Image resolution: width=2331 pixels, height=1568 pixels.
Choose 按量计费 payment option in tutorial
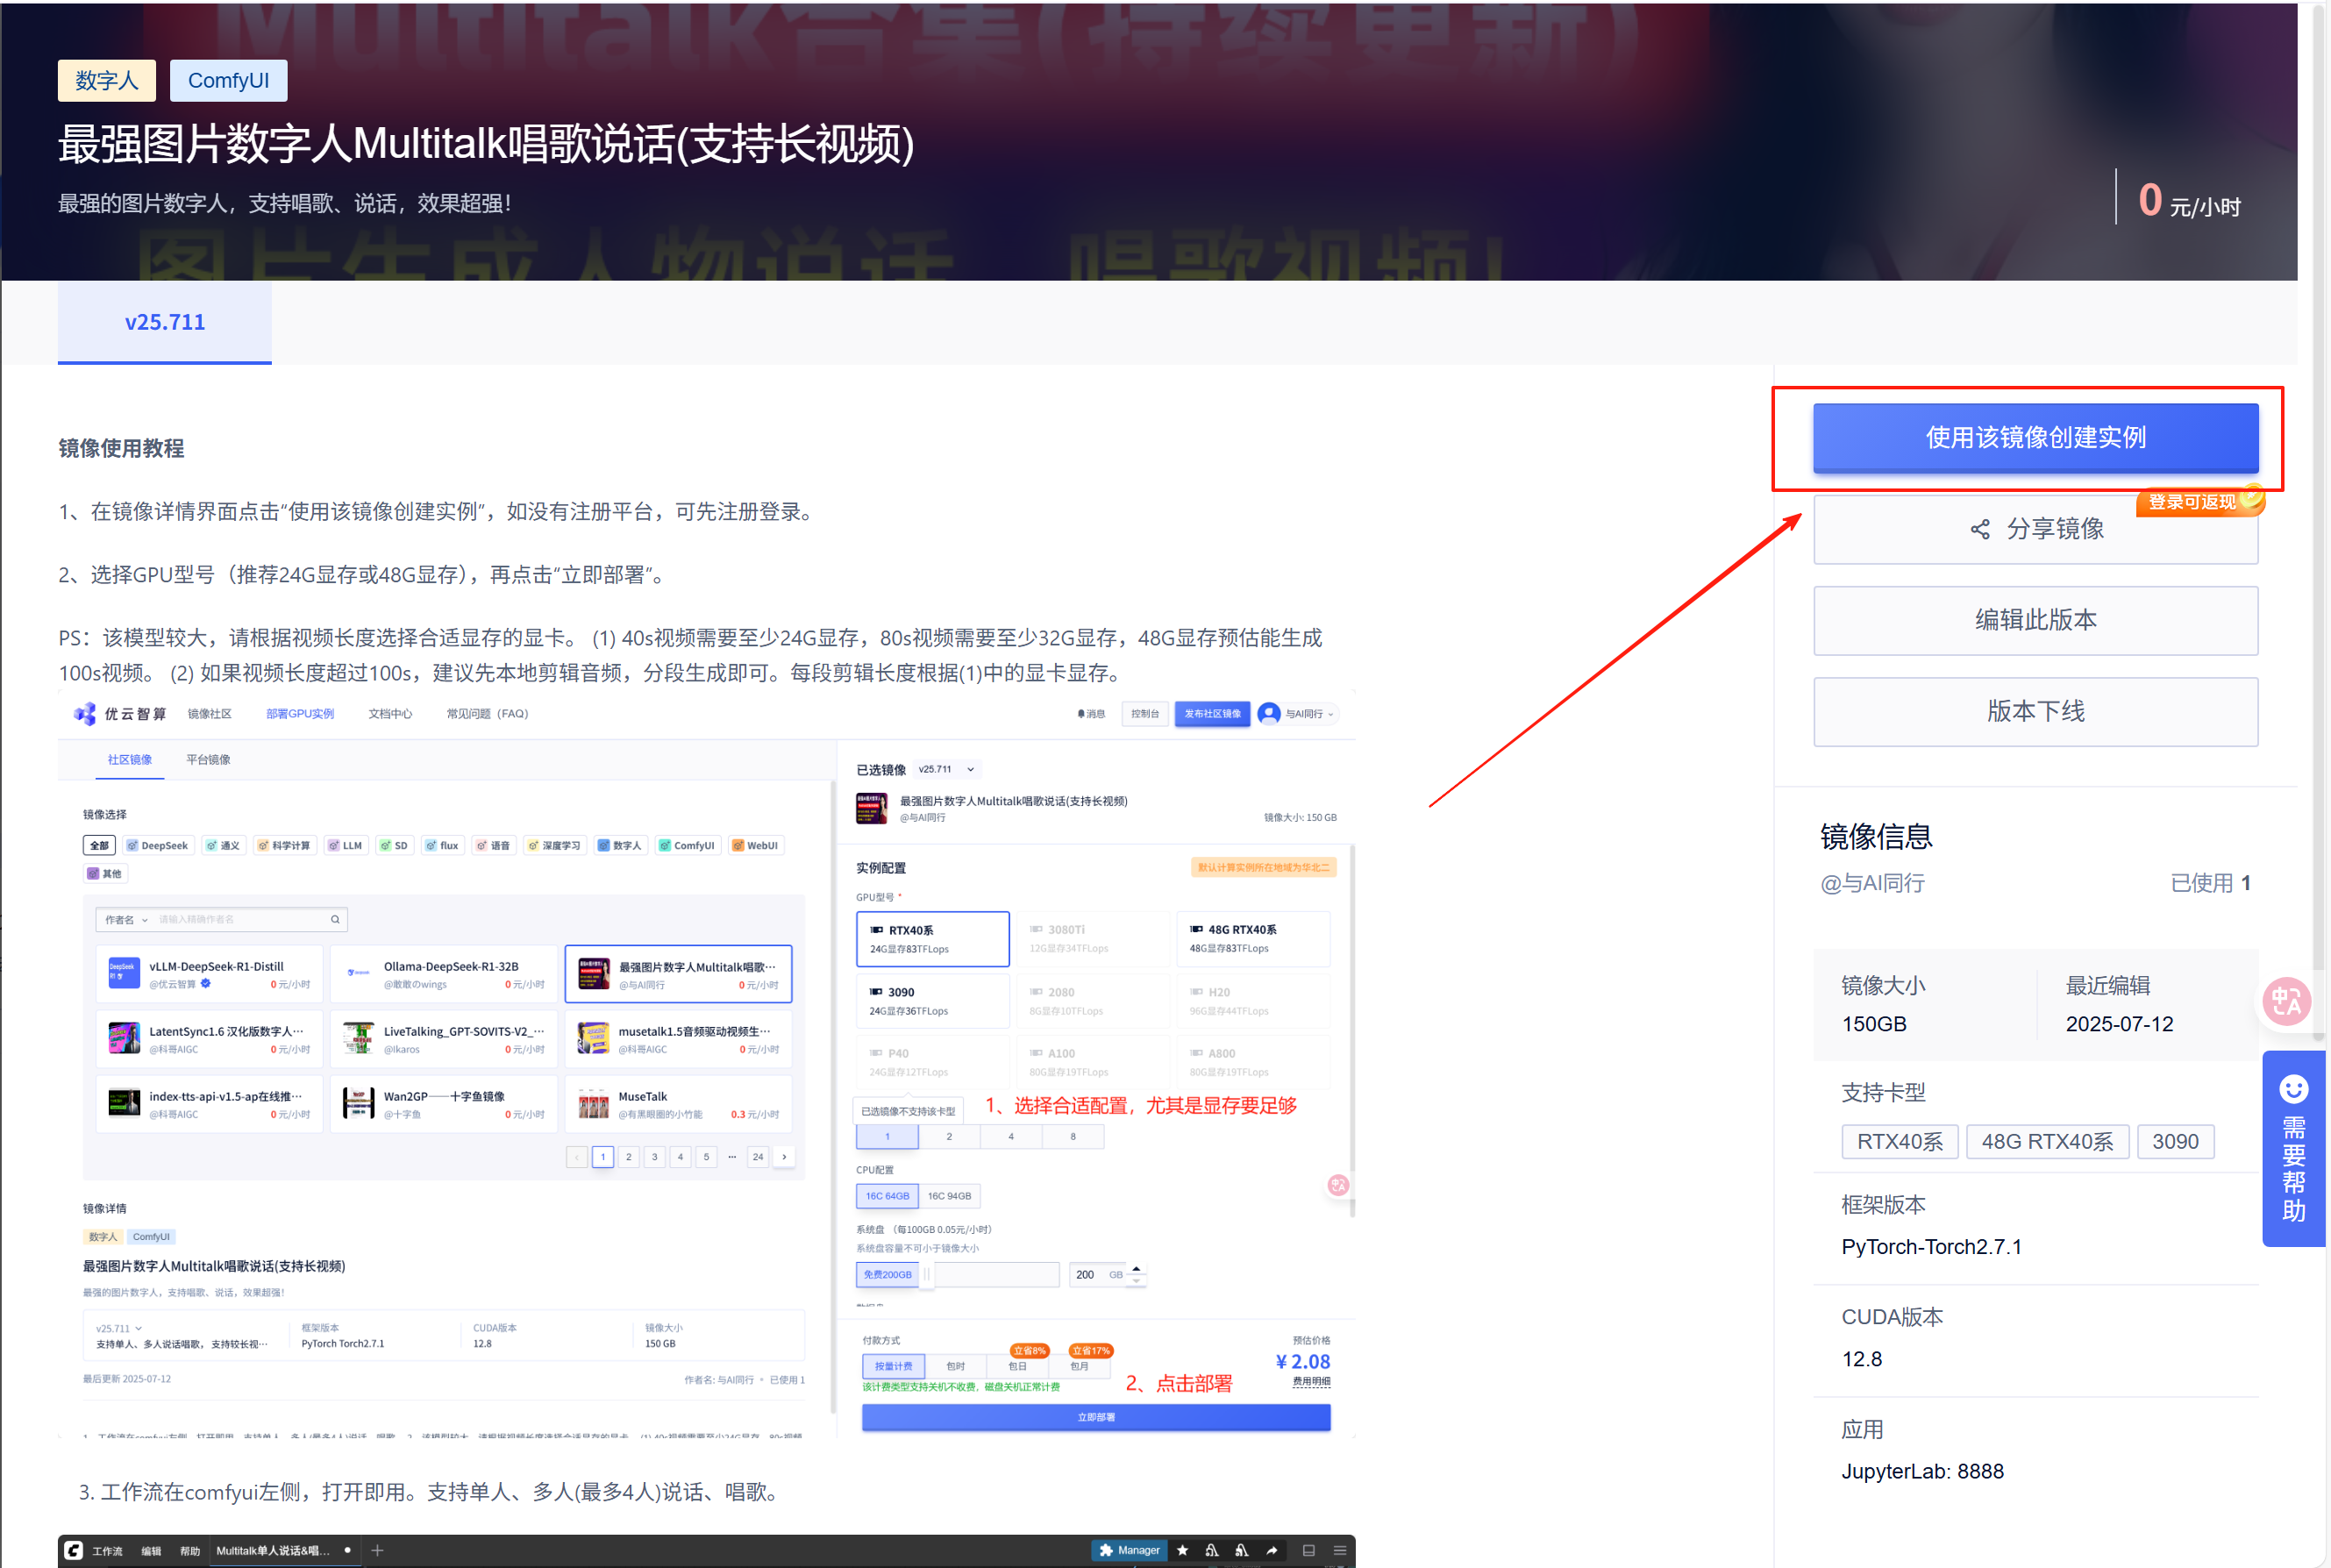[x=892, y=1365]
